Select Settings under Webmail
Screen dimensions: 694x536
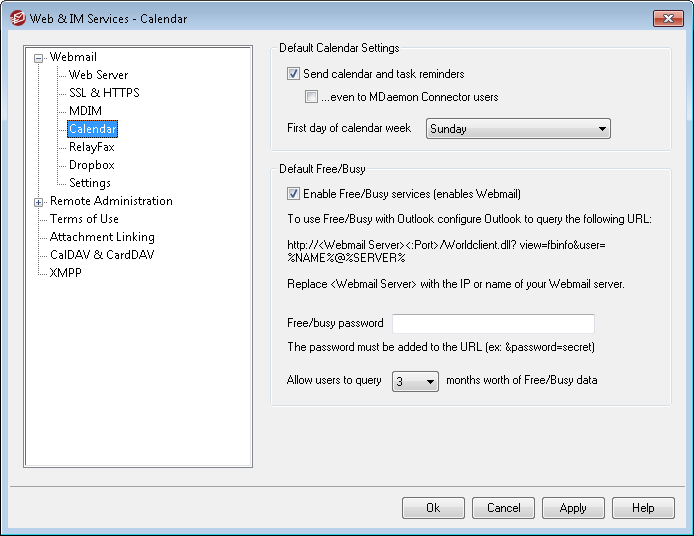(90, 183)
